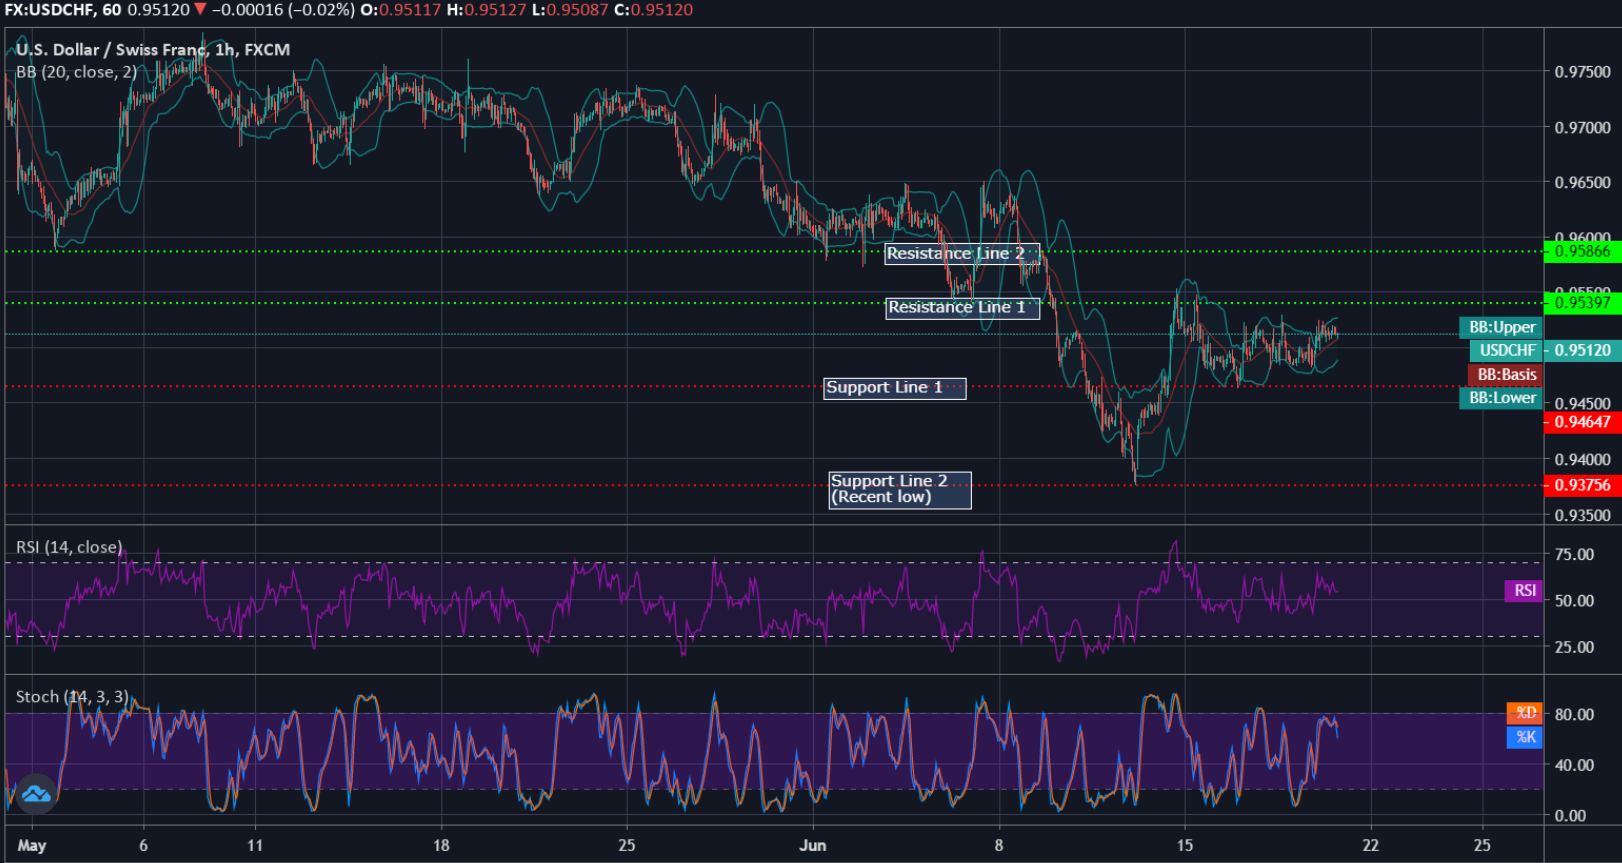Select the Resistance Line 1 label

click(x=963, y=308)
